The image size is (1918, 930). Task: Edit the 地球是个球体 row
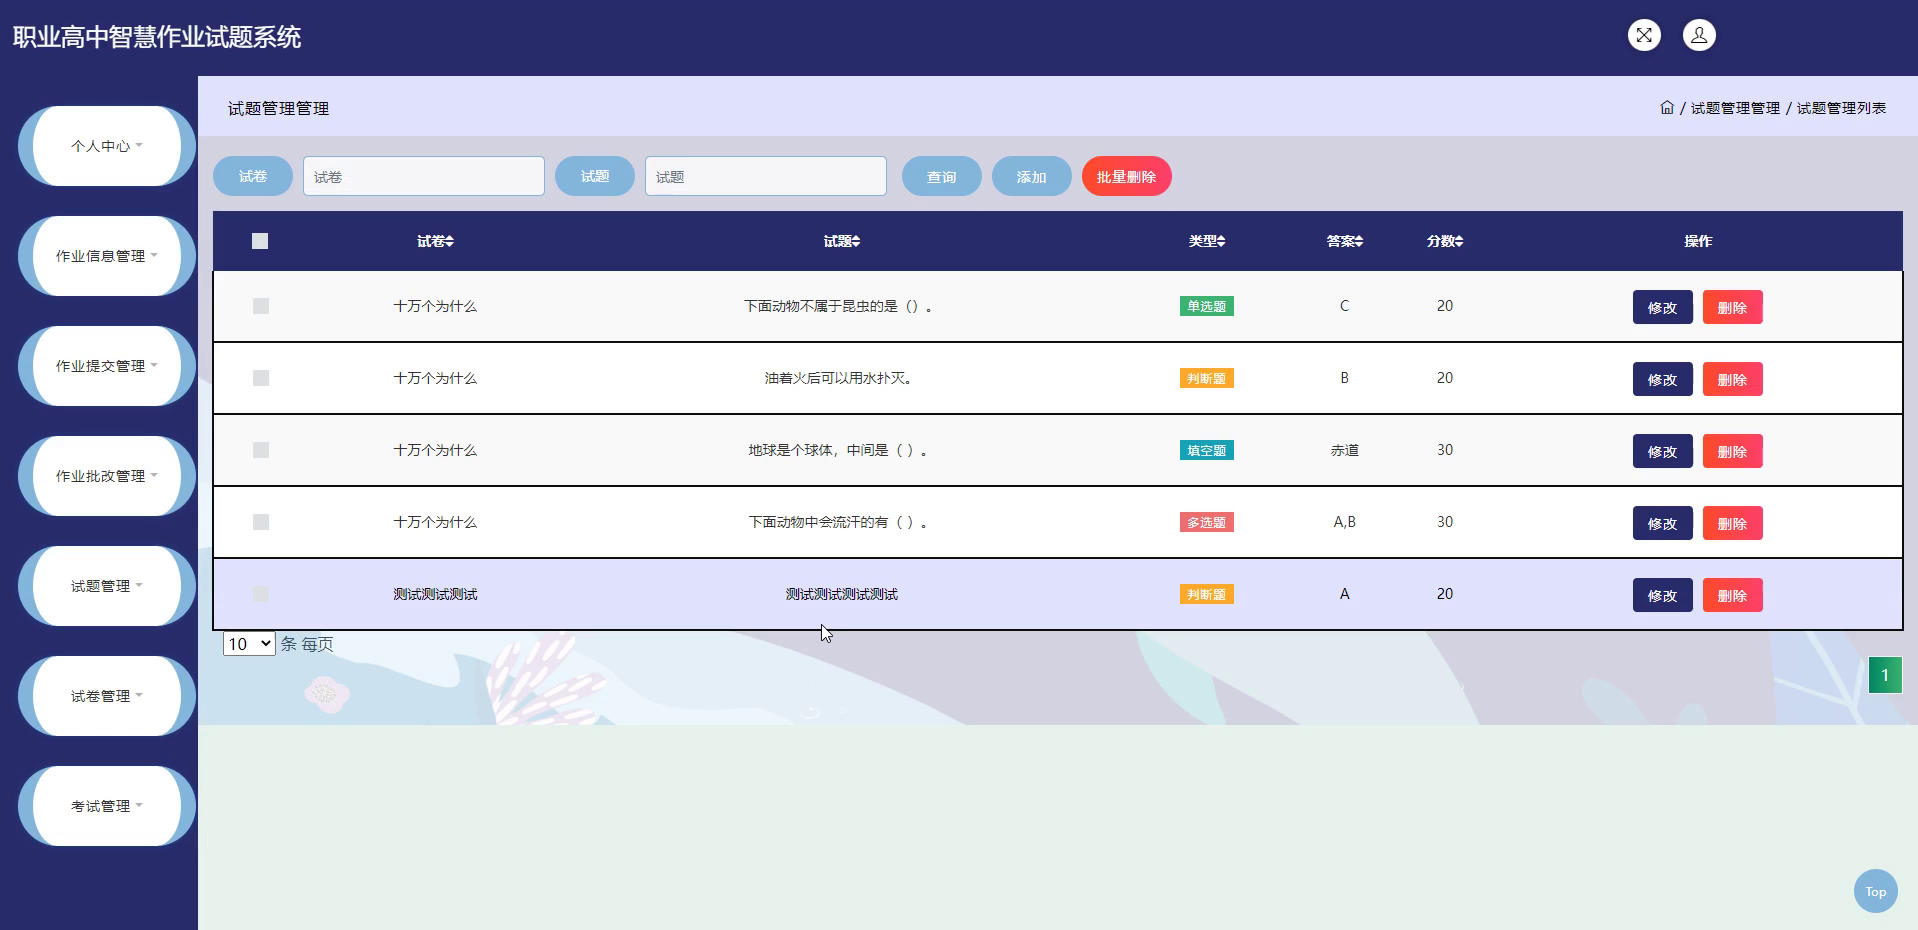(1662, 451)
